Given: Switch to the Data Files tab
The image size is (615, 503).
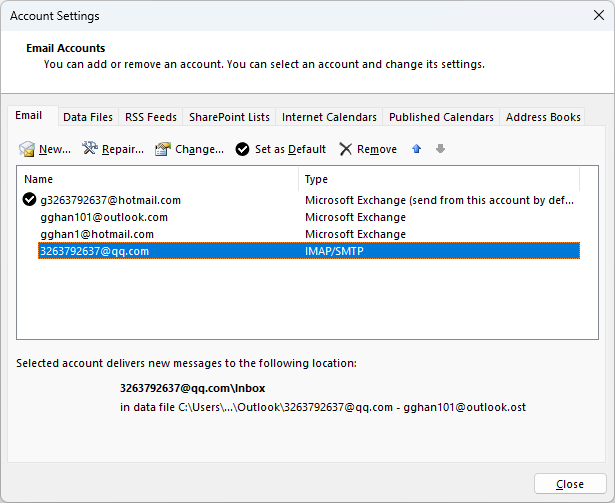Looking at the screenshot, I should [x=88, y=117].
